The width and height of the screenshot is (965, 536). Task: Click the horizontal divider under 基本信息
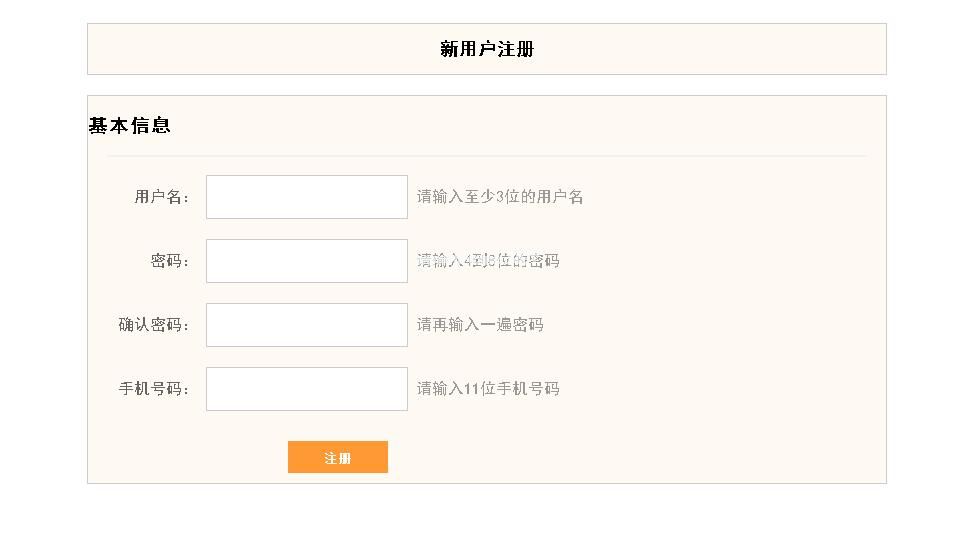487,156
